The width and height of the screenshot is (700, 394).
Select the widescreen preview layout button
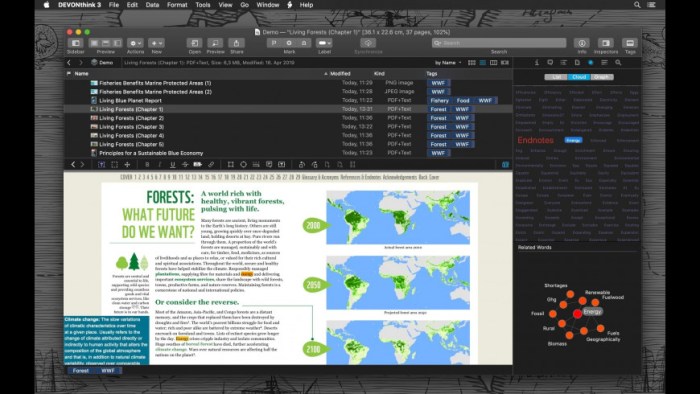117,43
